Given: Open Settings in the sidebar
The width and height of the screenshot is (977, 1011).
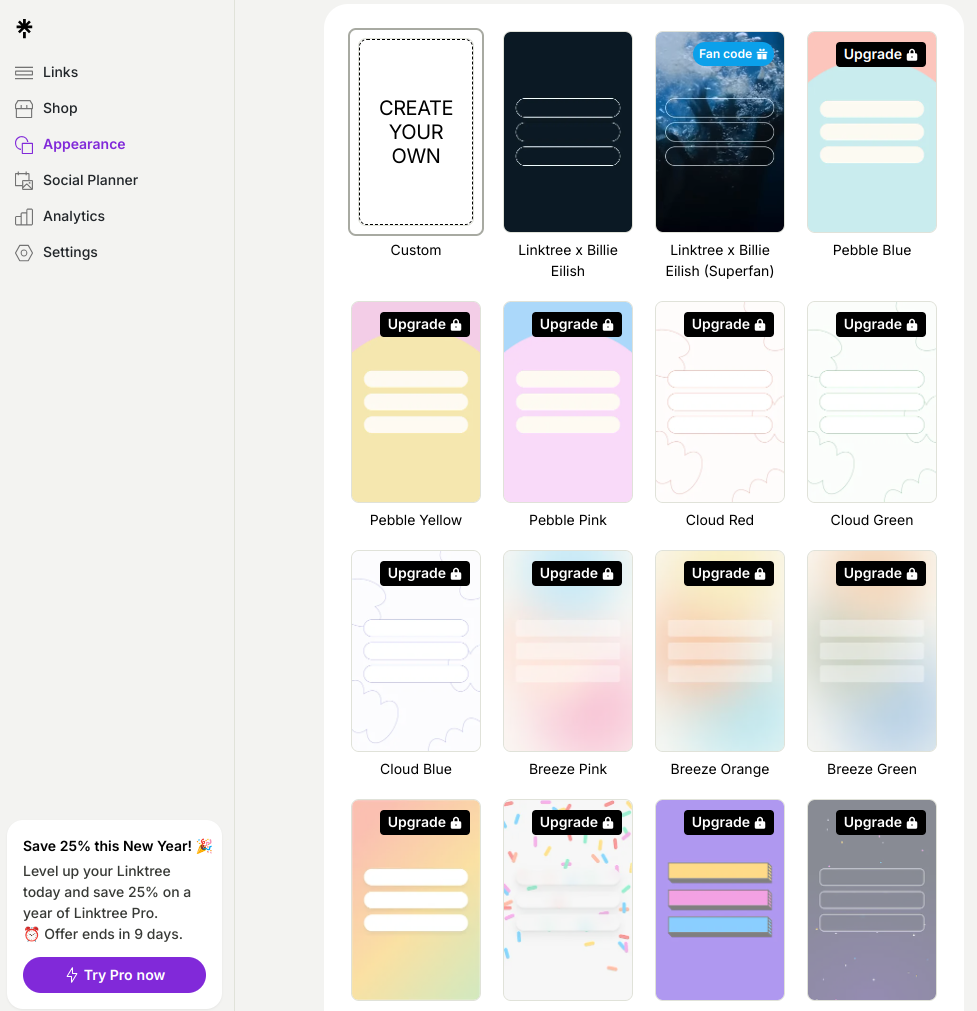Looking at the screenshot, I should coord(70,253).
